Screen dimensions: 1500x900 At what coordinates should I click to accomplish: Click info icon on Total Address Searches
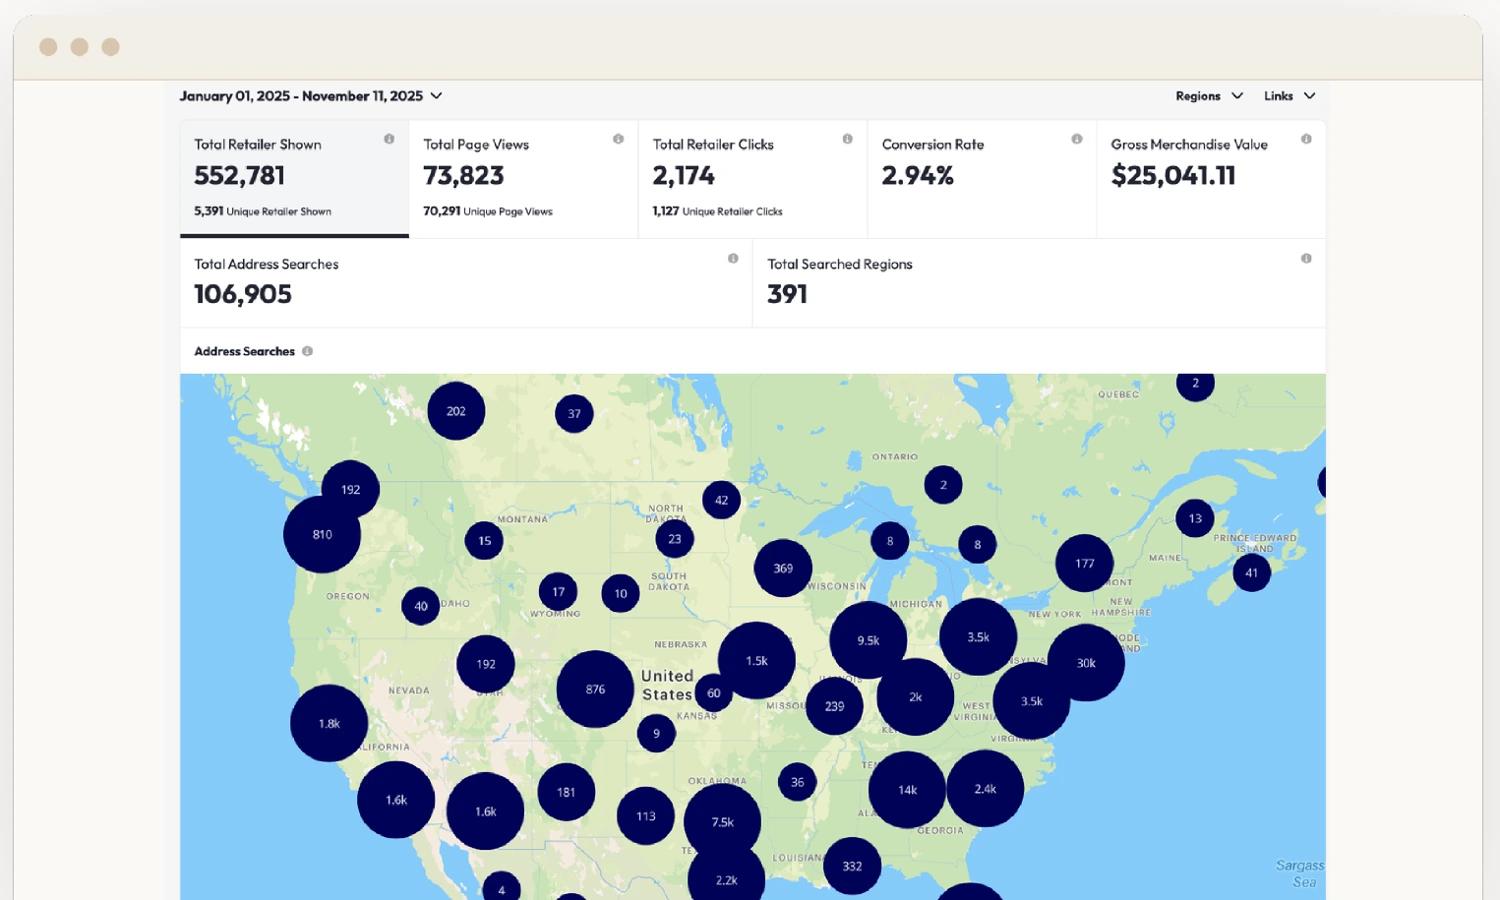point(733,258)
